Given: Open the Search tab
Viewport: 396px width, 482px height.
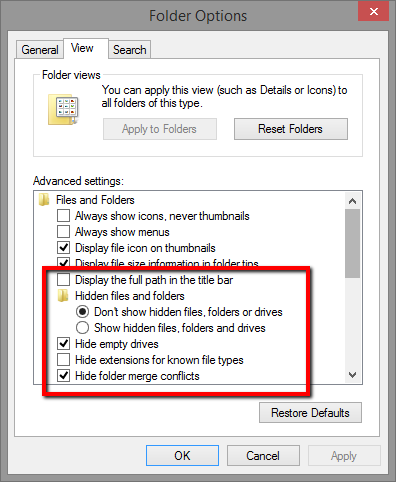Looking at the screenshot, I should click(x=130, y=50).
